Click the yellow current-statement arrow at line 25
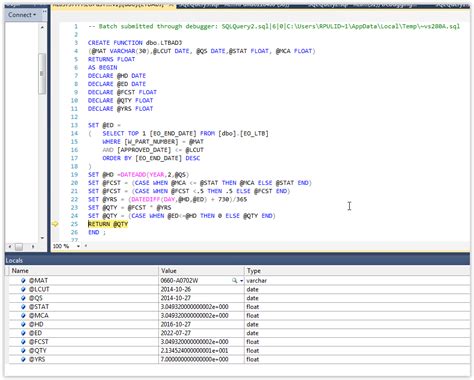This screenshot has width=474, height=380. click(x=55, y=224)
